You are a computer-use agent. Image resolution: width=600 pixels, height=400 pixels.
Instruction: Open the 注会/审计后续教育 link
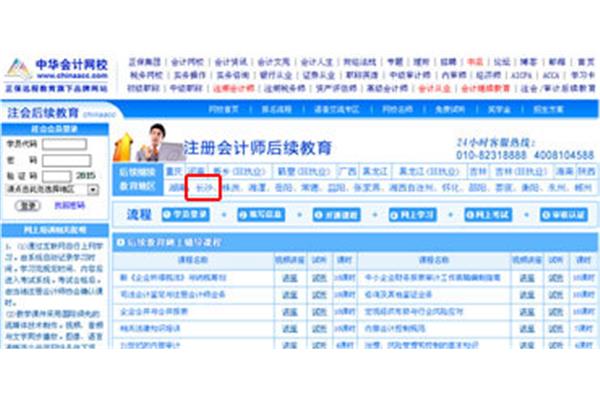click(558, 88)
